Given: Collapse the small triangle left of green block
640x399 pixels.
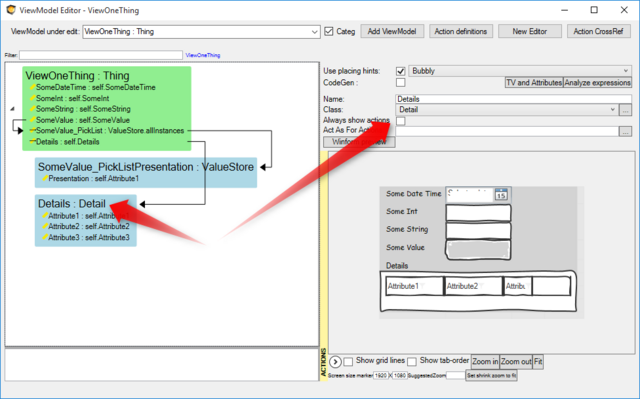Looking at the screenshot, I should point(12,109).
